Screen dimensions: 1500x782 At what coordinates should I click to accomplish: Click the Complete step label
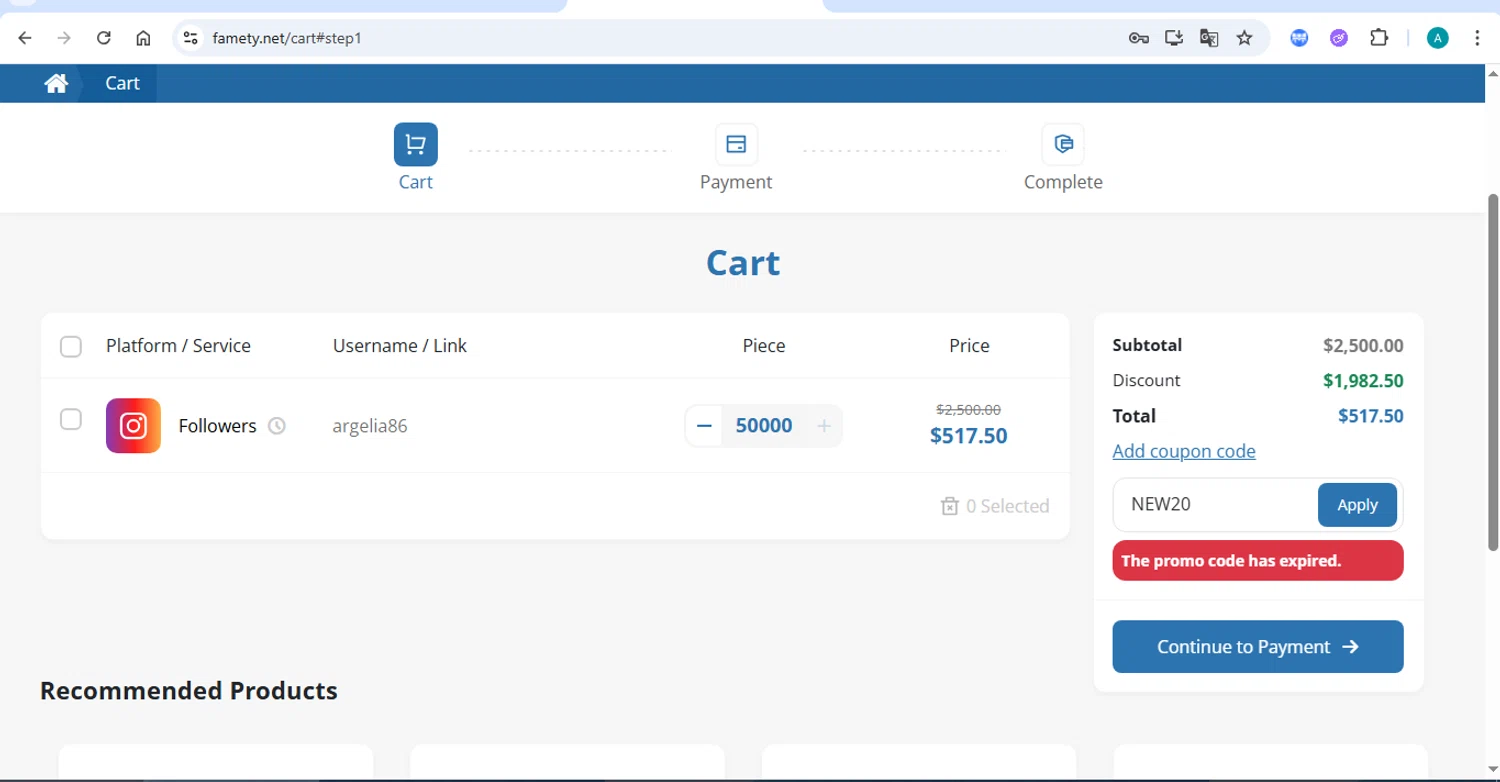[x=1063, y=182]
